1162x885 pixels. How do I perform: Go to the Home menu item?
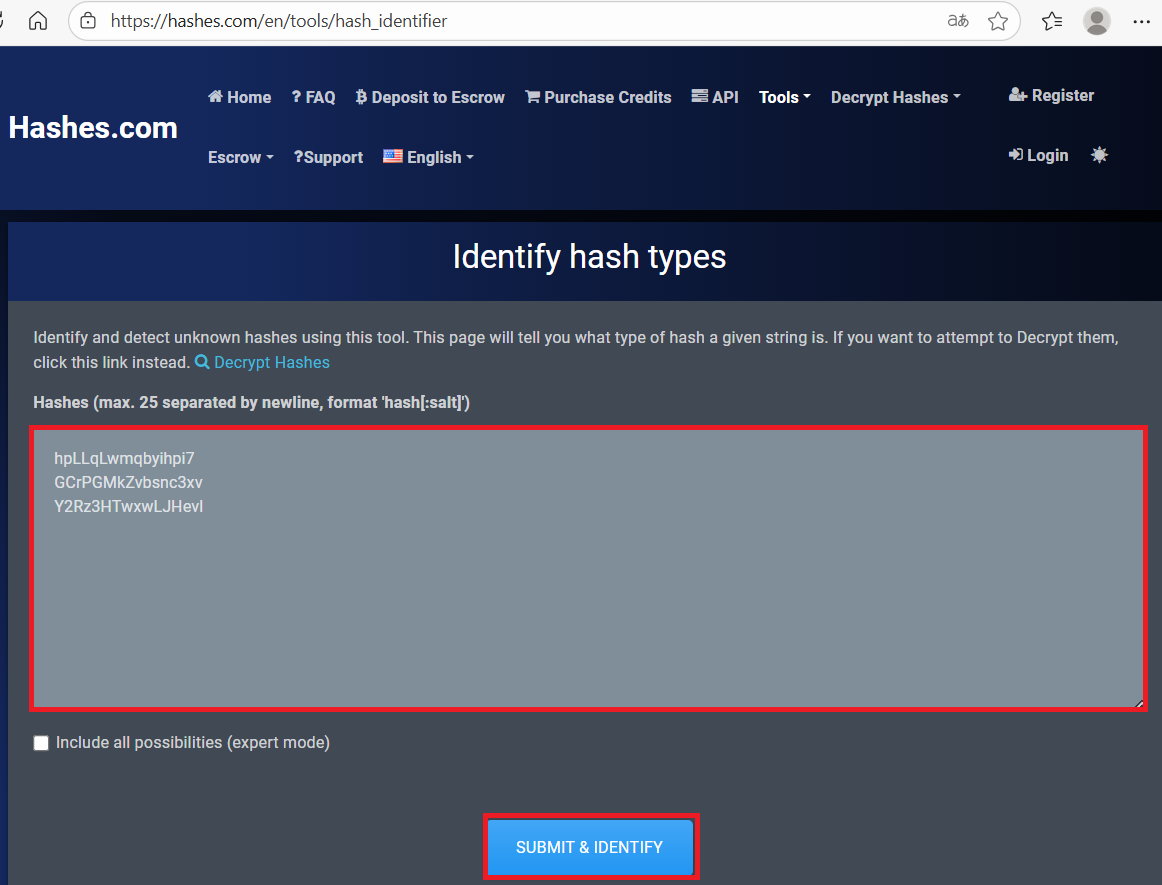pyautogui.click(x=239, y=97)
